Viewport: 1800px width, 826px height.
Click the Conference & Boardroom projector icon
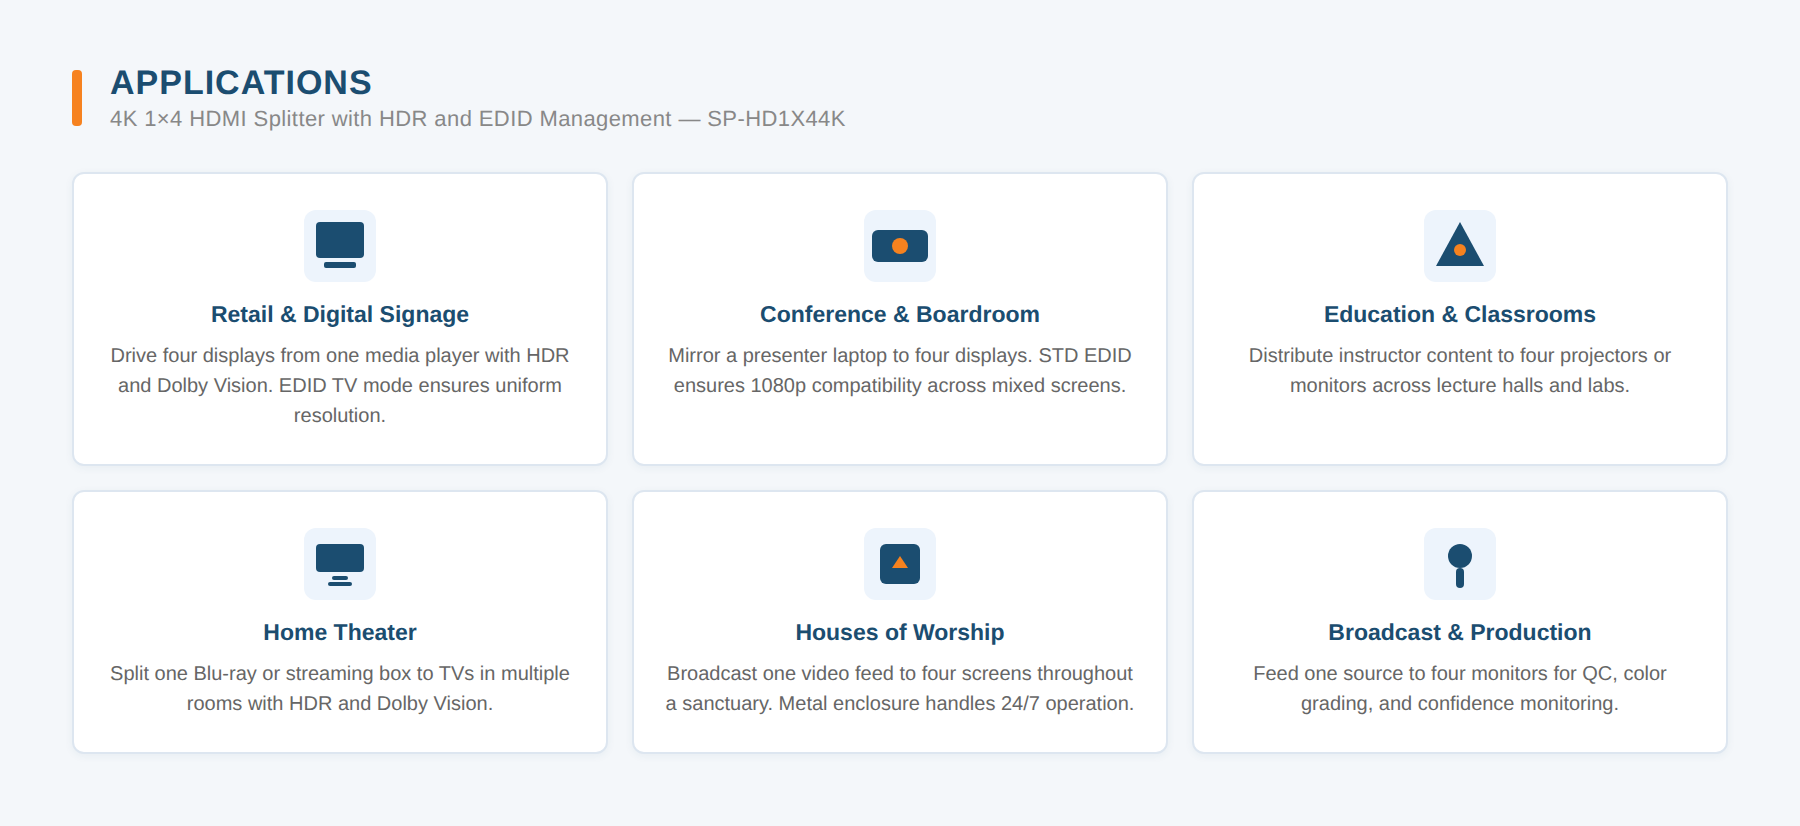point(900,246)
